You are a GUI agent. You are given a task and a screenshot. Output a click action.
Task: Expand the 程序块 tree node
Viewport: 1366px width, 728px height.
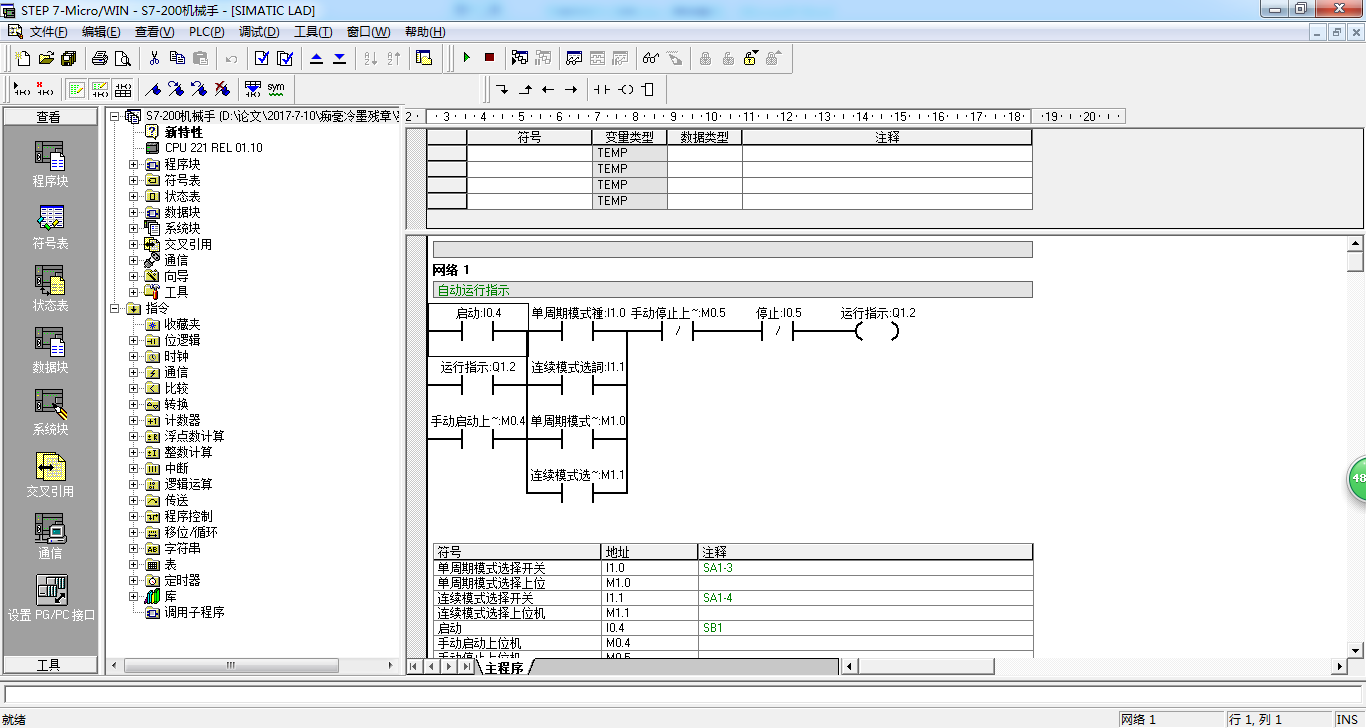coord(133,164)
